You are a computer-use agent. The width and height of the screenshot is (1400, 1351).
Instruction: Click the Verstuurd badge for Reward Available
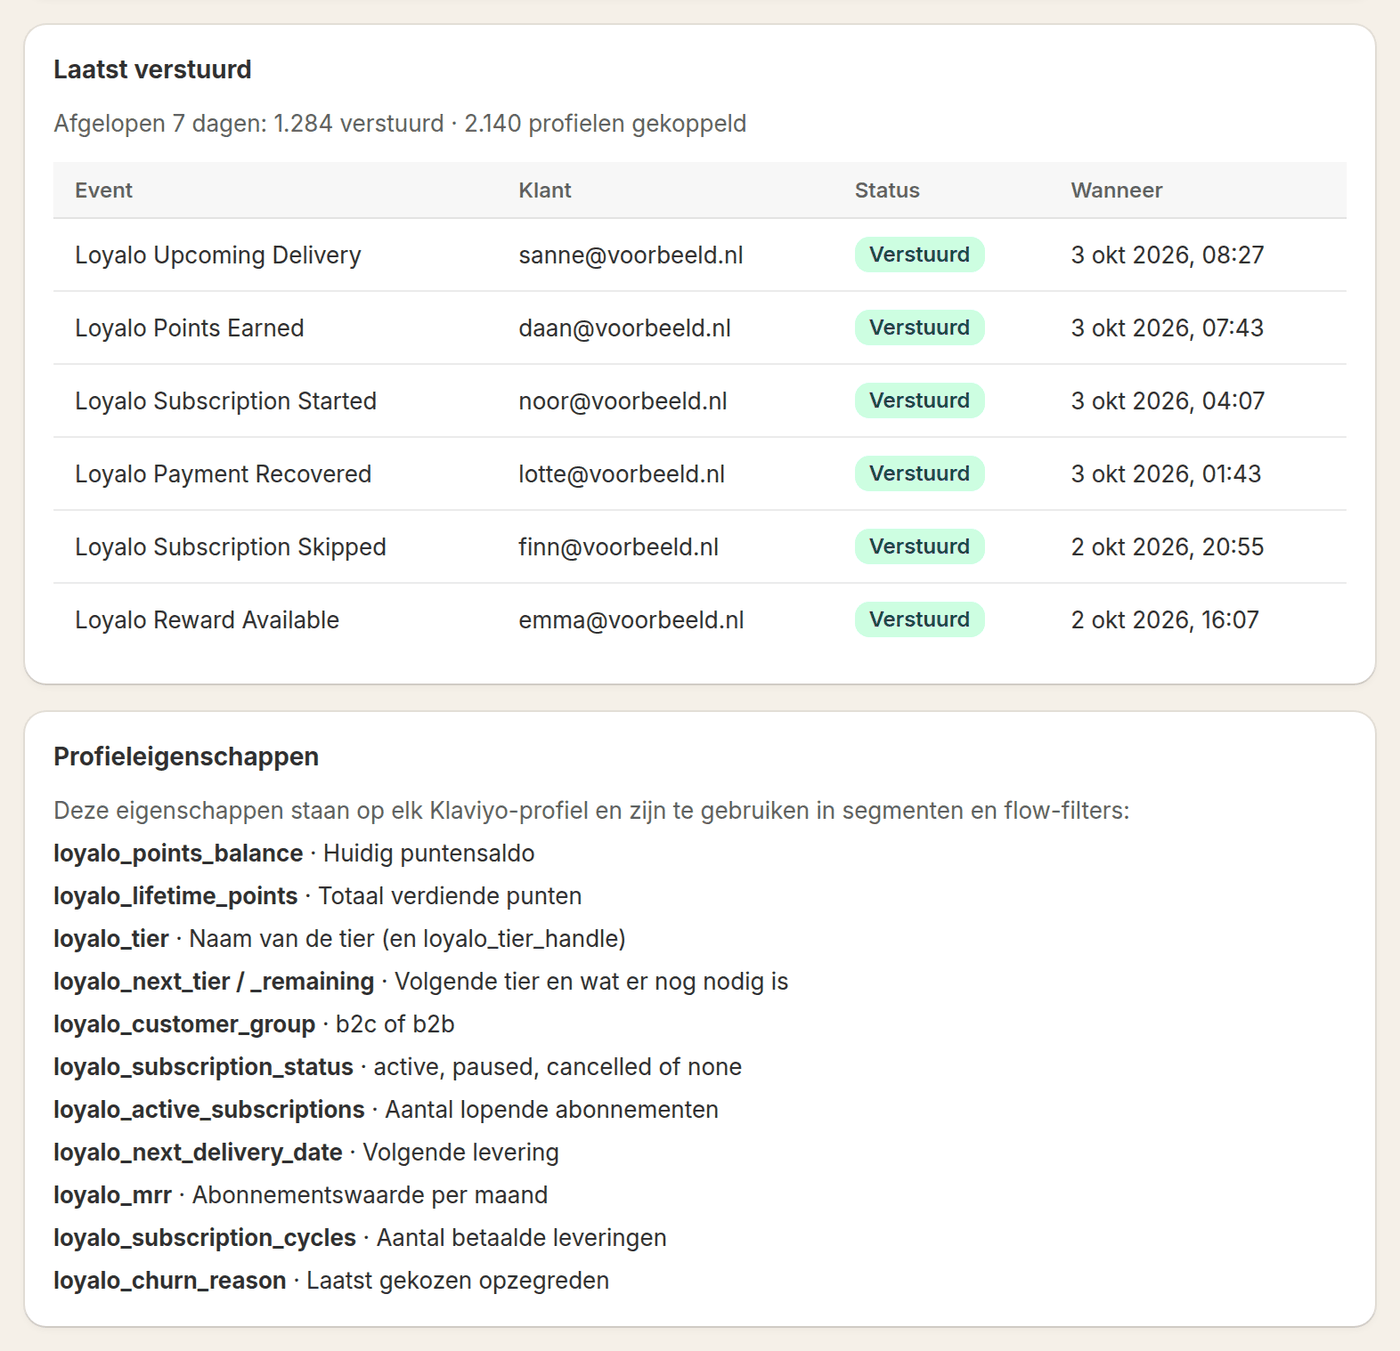pyautogui.click(x=920, y=620)
